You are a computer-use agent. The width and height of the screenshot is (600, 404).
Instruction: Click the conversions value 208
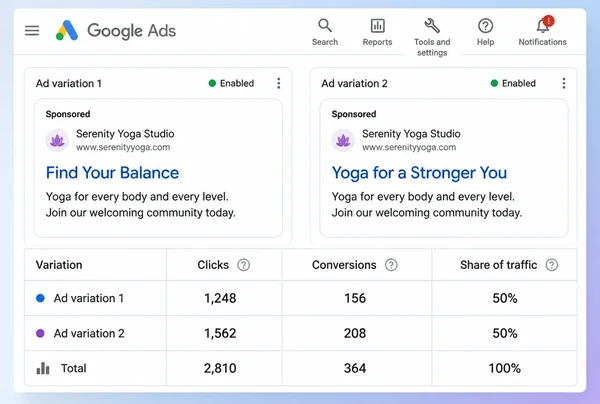click(355, 333)
